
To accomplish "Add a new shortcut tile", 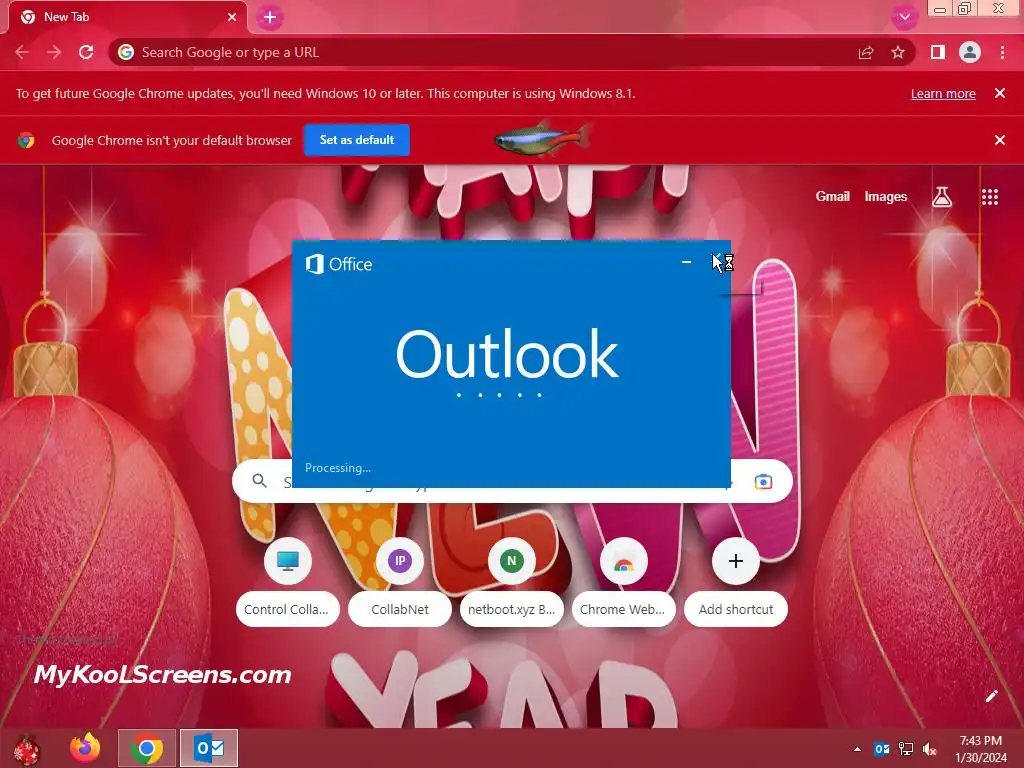I will [735, 581].
